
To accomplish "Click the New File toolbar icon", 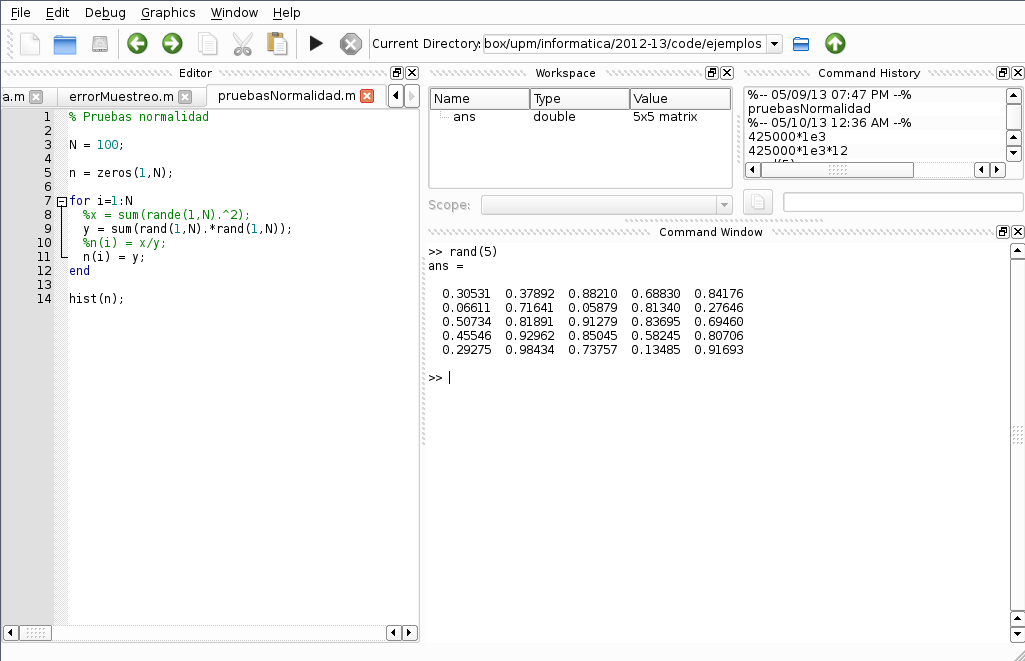I will click(30, 44).
